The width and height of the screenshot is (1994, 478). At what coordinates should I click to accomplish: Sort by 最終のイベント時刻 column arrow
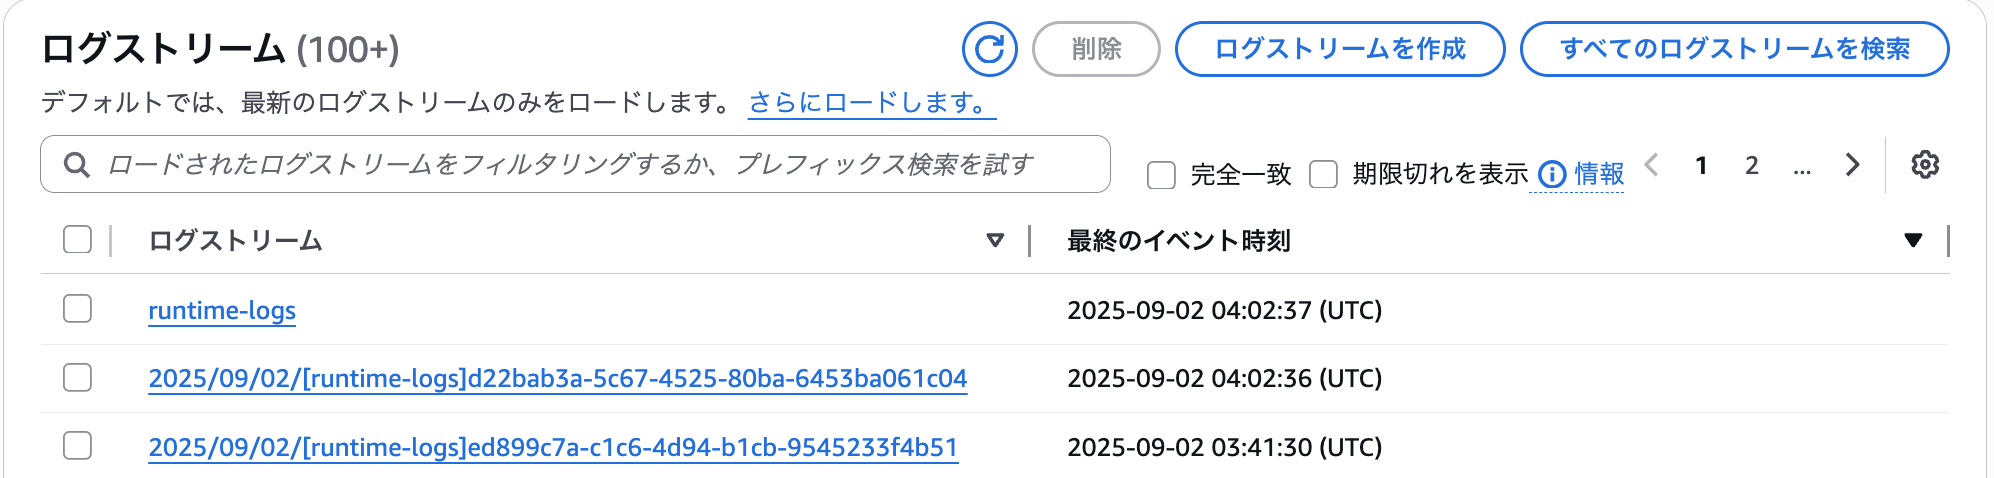coord(1913,240)
